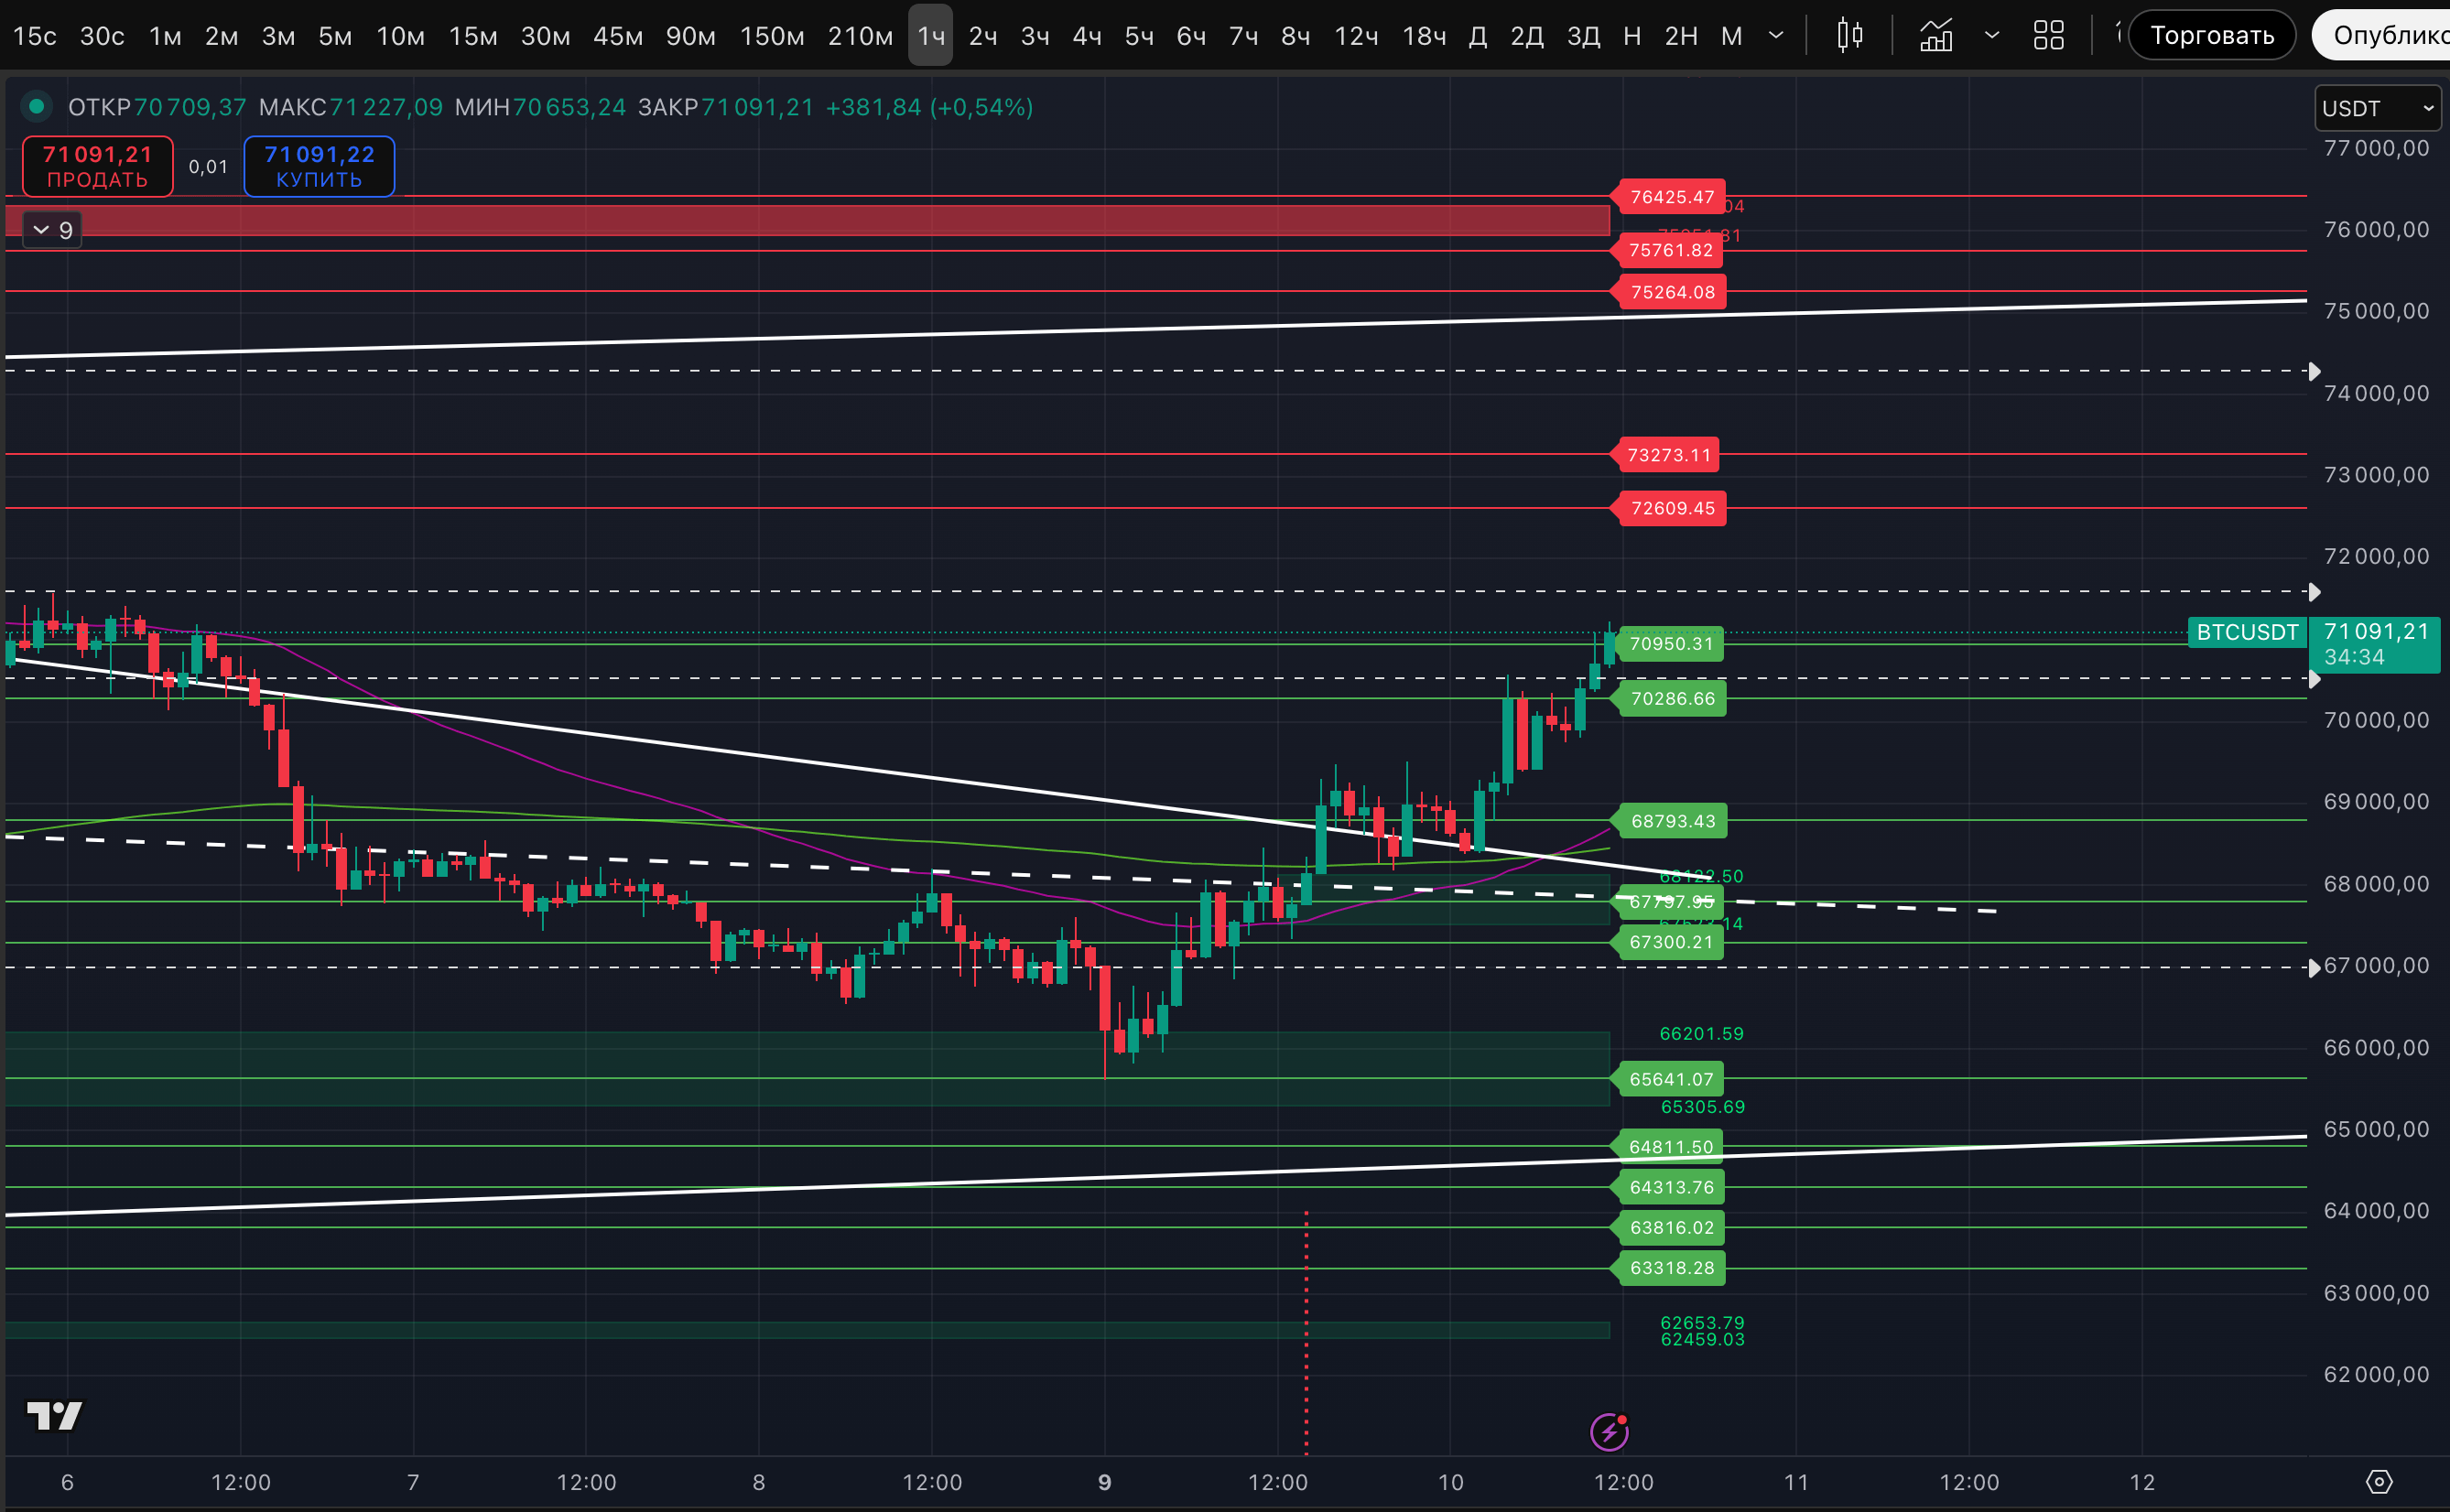
Task: Open the candlestick chart type selector
Action: point(1849,36)
